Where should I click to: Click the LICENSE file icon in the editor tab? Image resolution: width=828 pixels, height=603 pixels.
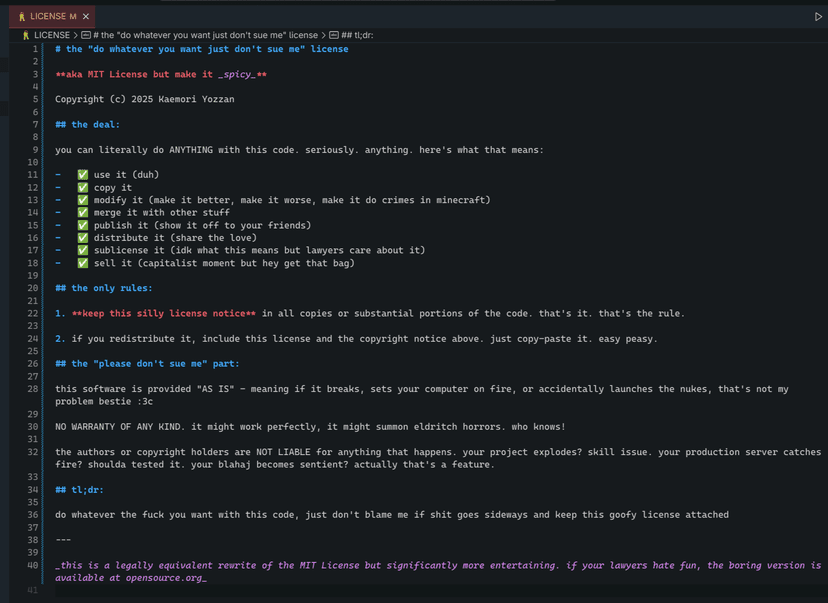click(x=22, y=17)
